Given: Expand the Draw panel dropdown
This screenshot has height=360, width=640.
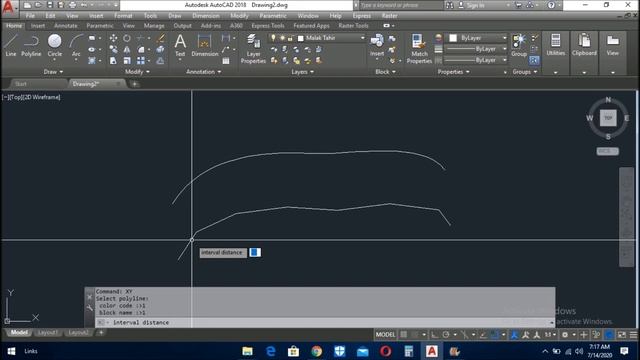Looking at the screenshot, I should tap(53, 72).
